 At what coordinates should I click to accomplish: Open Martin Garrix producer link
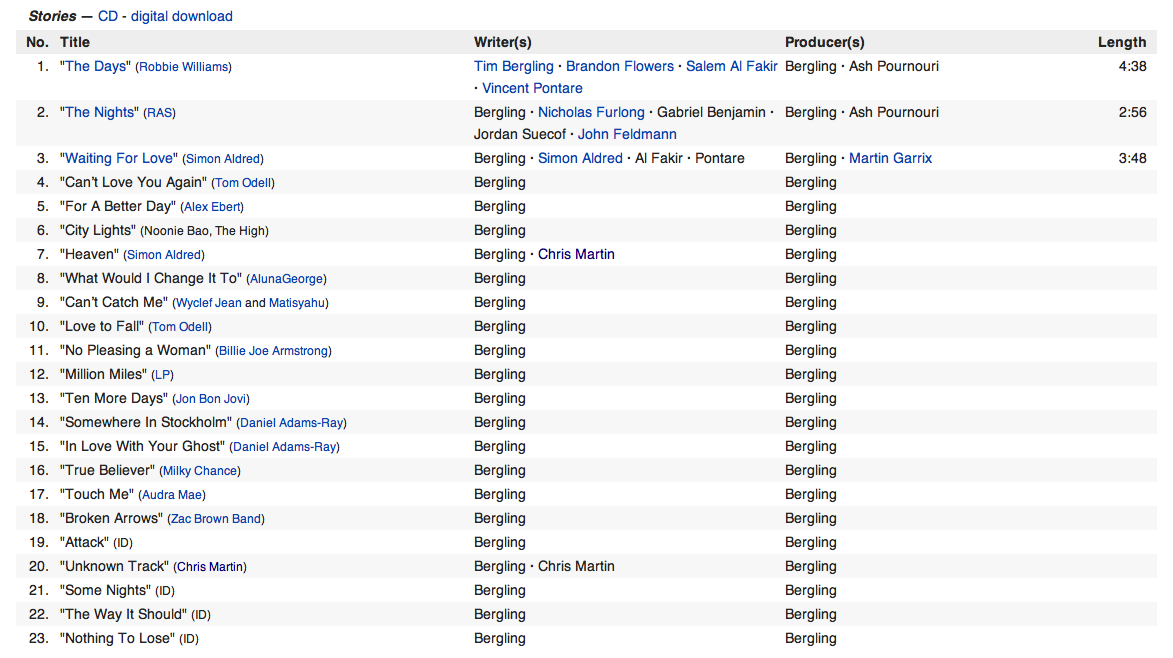(x=890, y=158)
